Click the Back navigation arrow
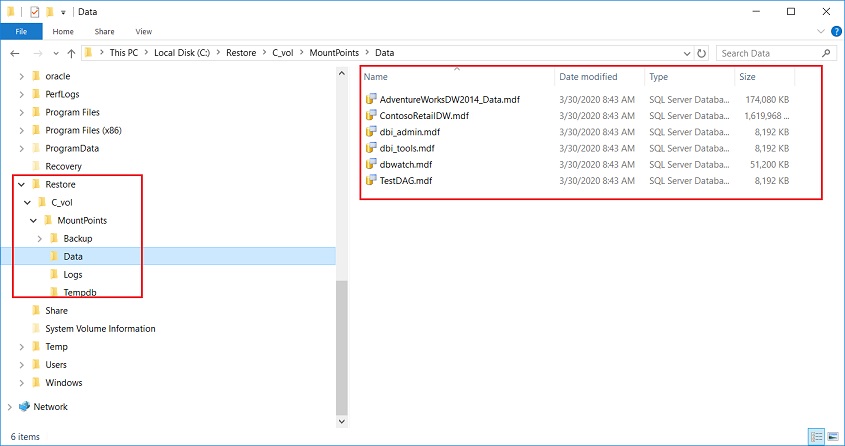Image resolution: width=845 pixels, height=446 pixels. pyautogui.click(x=15, y=53)
